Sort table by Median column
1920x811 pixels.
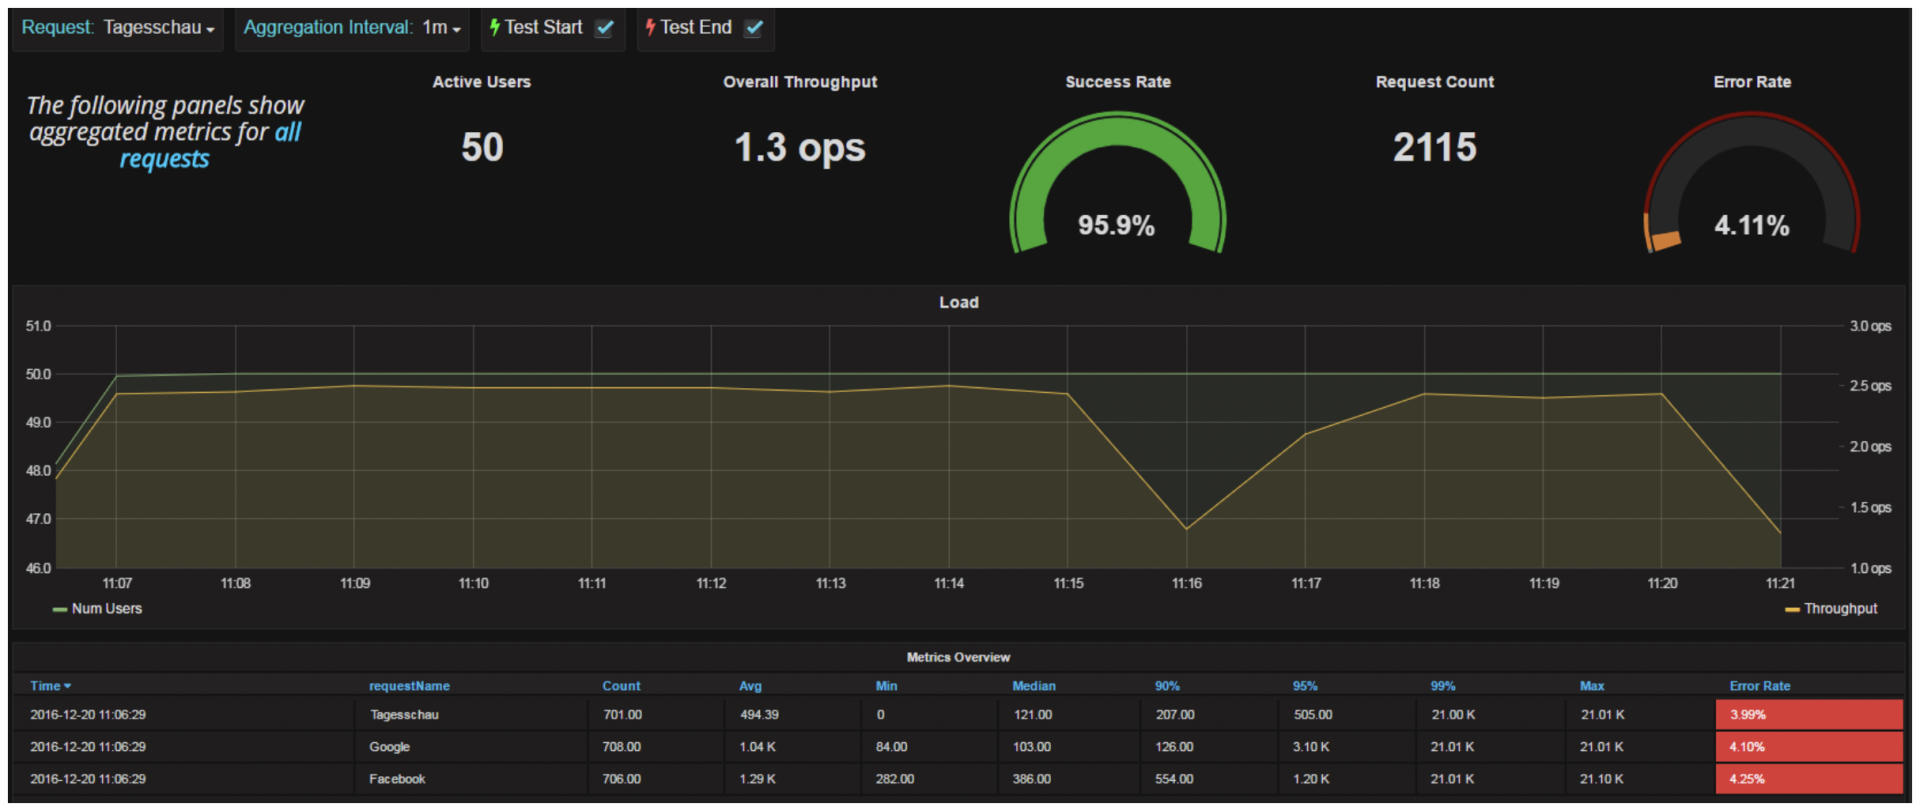(1034, 686)
